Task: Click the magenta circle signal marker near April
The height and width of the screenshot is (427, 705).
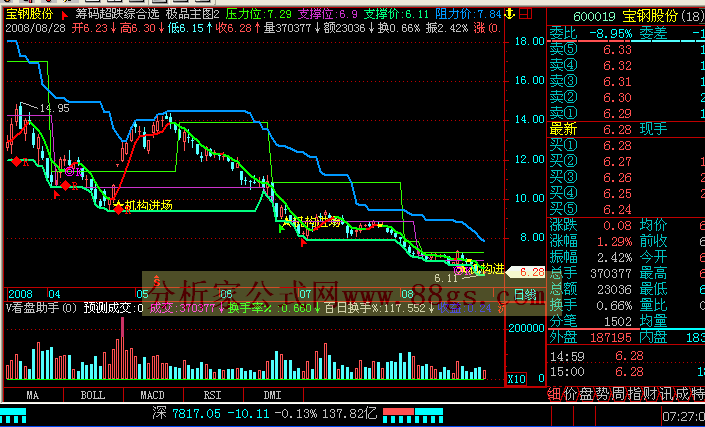Action: (69, 171)
